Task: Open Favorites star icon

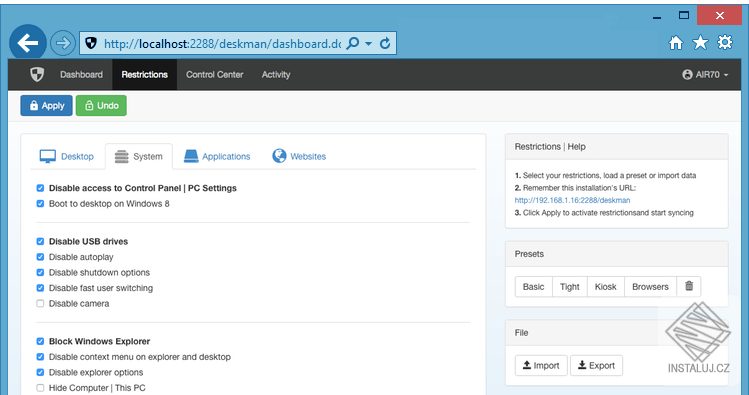Action: point(700,43)
